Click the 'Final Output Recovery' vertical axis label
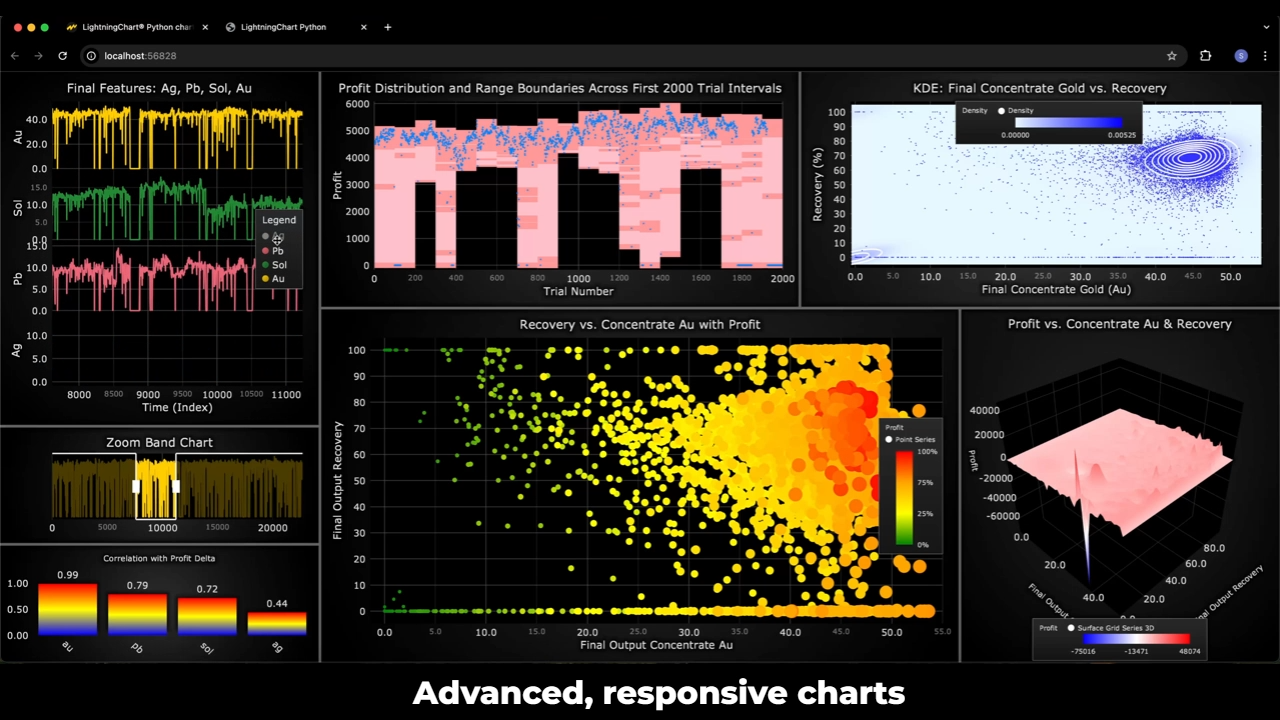1280x720 pixels. click(x=338, y=480)
